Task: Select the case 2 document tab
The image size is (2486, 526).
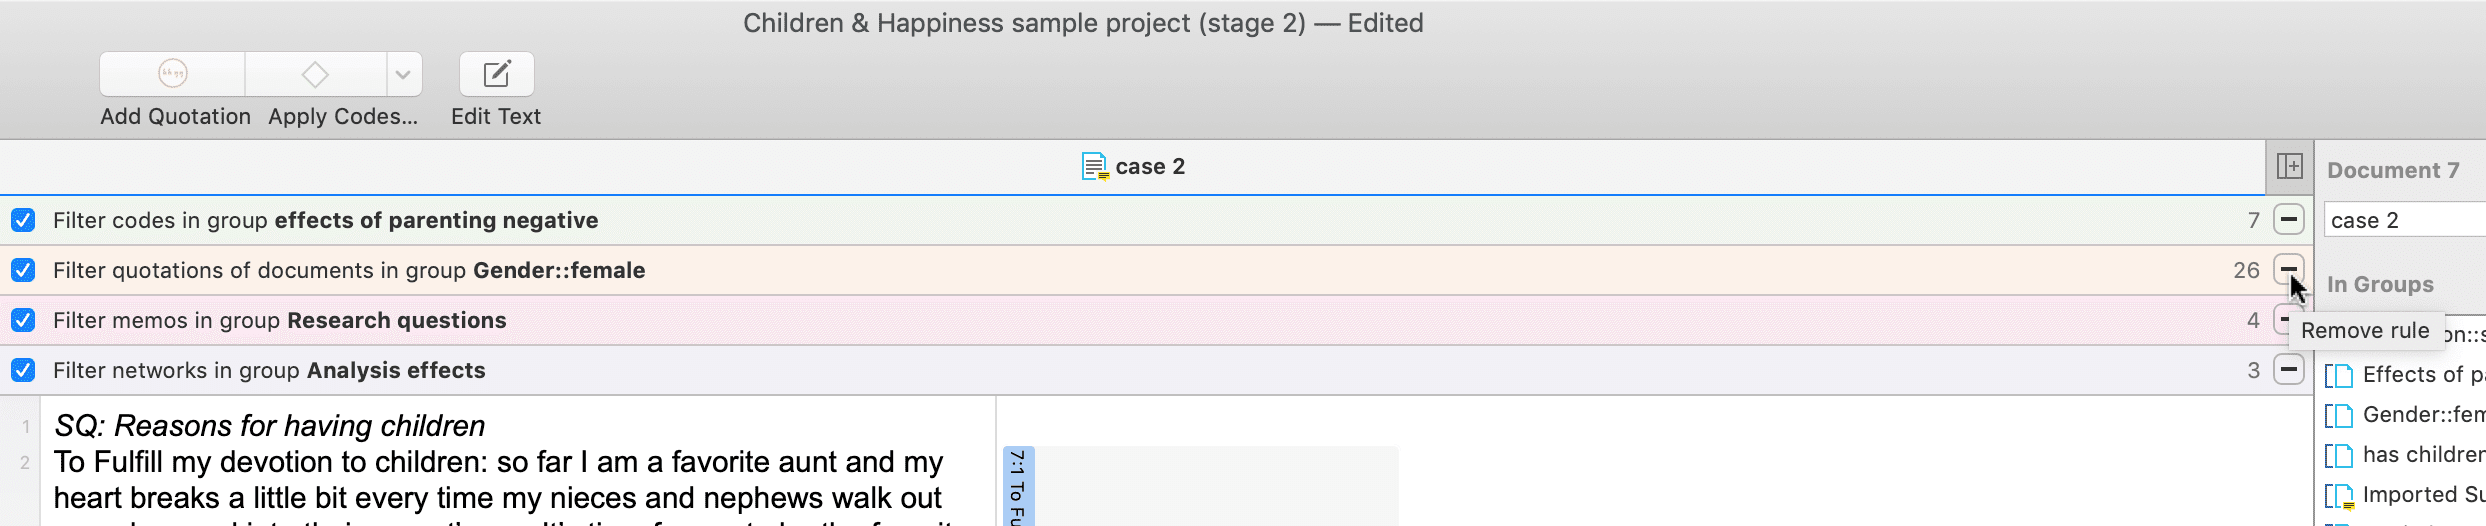Action: [x=1133, y=166]
